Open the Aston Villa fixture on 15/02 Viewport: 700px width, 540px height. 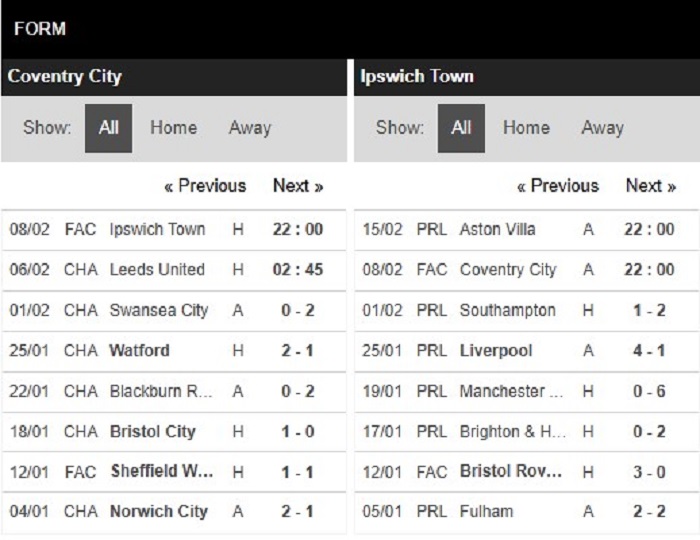(x=527, y=229)
